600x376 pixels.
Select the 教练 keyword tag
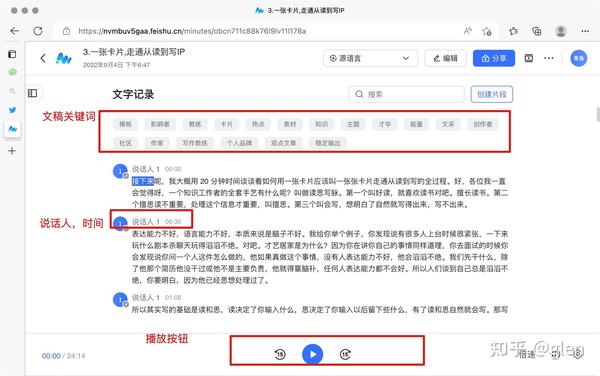coord(195,124)
